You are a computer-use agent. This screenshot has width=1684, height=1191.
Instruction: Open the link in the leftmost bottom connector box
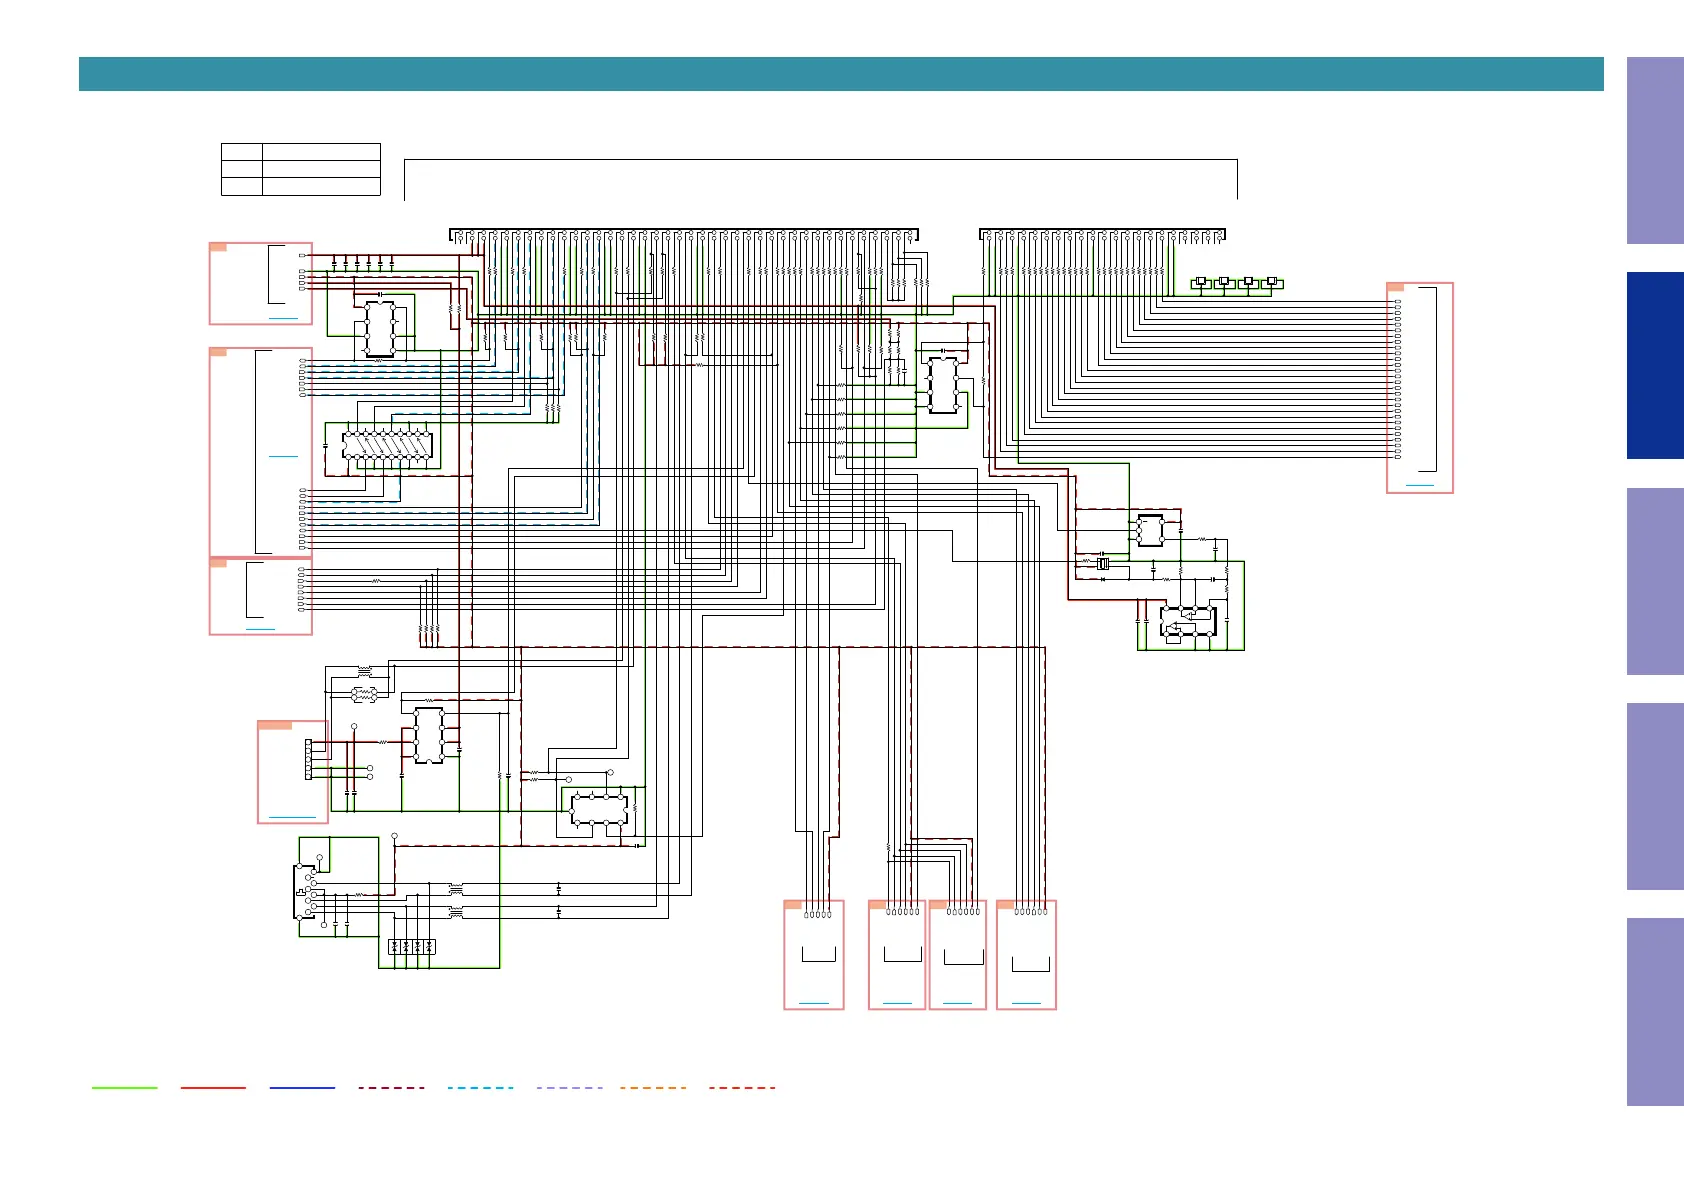click(814, 1003)
